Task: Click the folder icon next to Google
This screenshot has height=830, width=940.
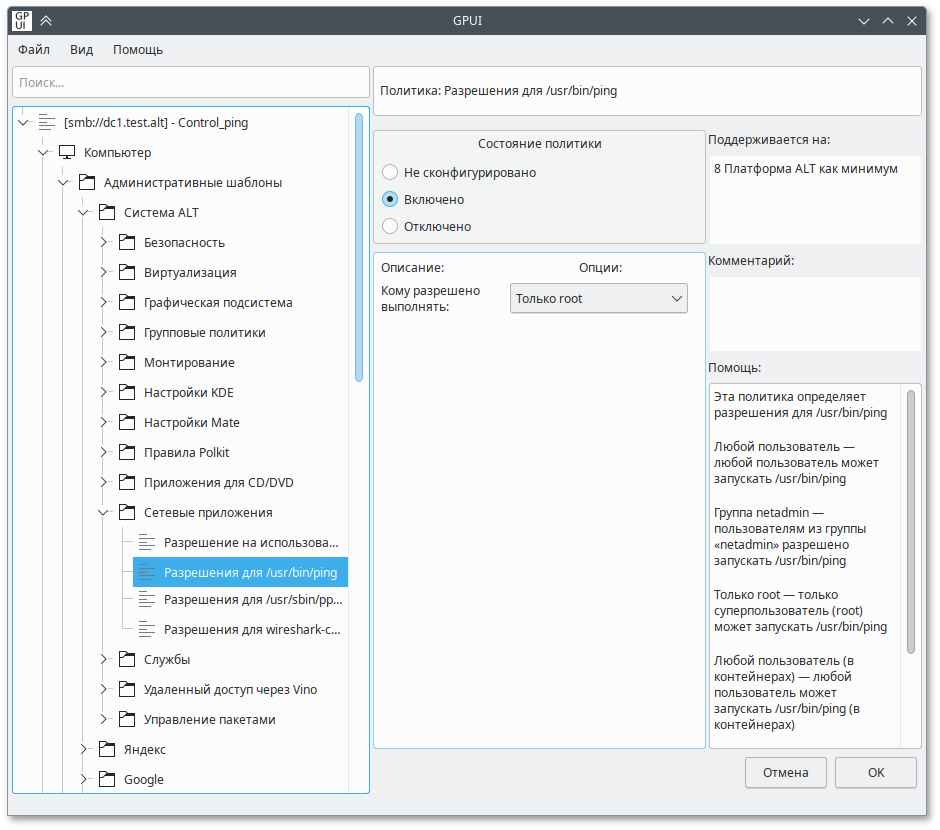Action: click(107, 780)
